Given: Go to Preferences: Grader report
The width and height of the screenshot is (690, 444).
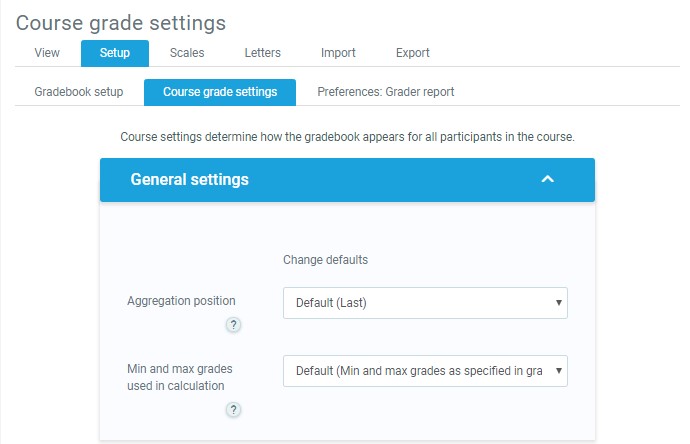Looking at the screenshot, I should click(x=385, y=92).
